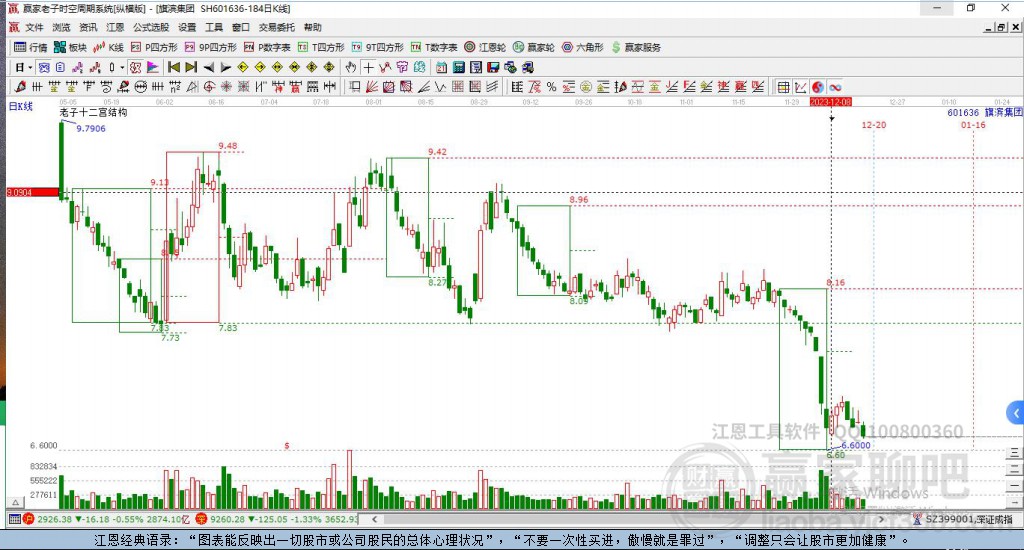Select the percent % line tool
The width and height of the screenshot is (1024, 550).
552,86
